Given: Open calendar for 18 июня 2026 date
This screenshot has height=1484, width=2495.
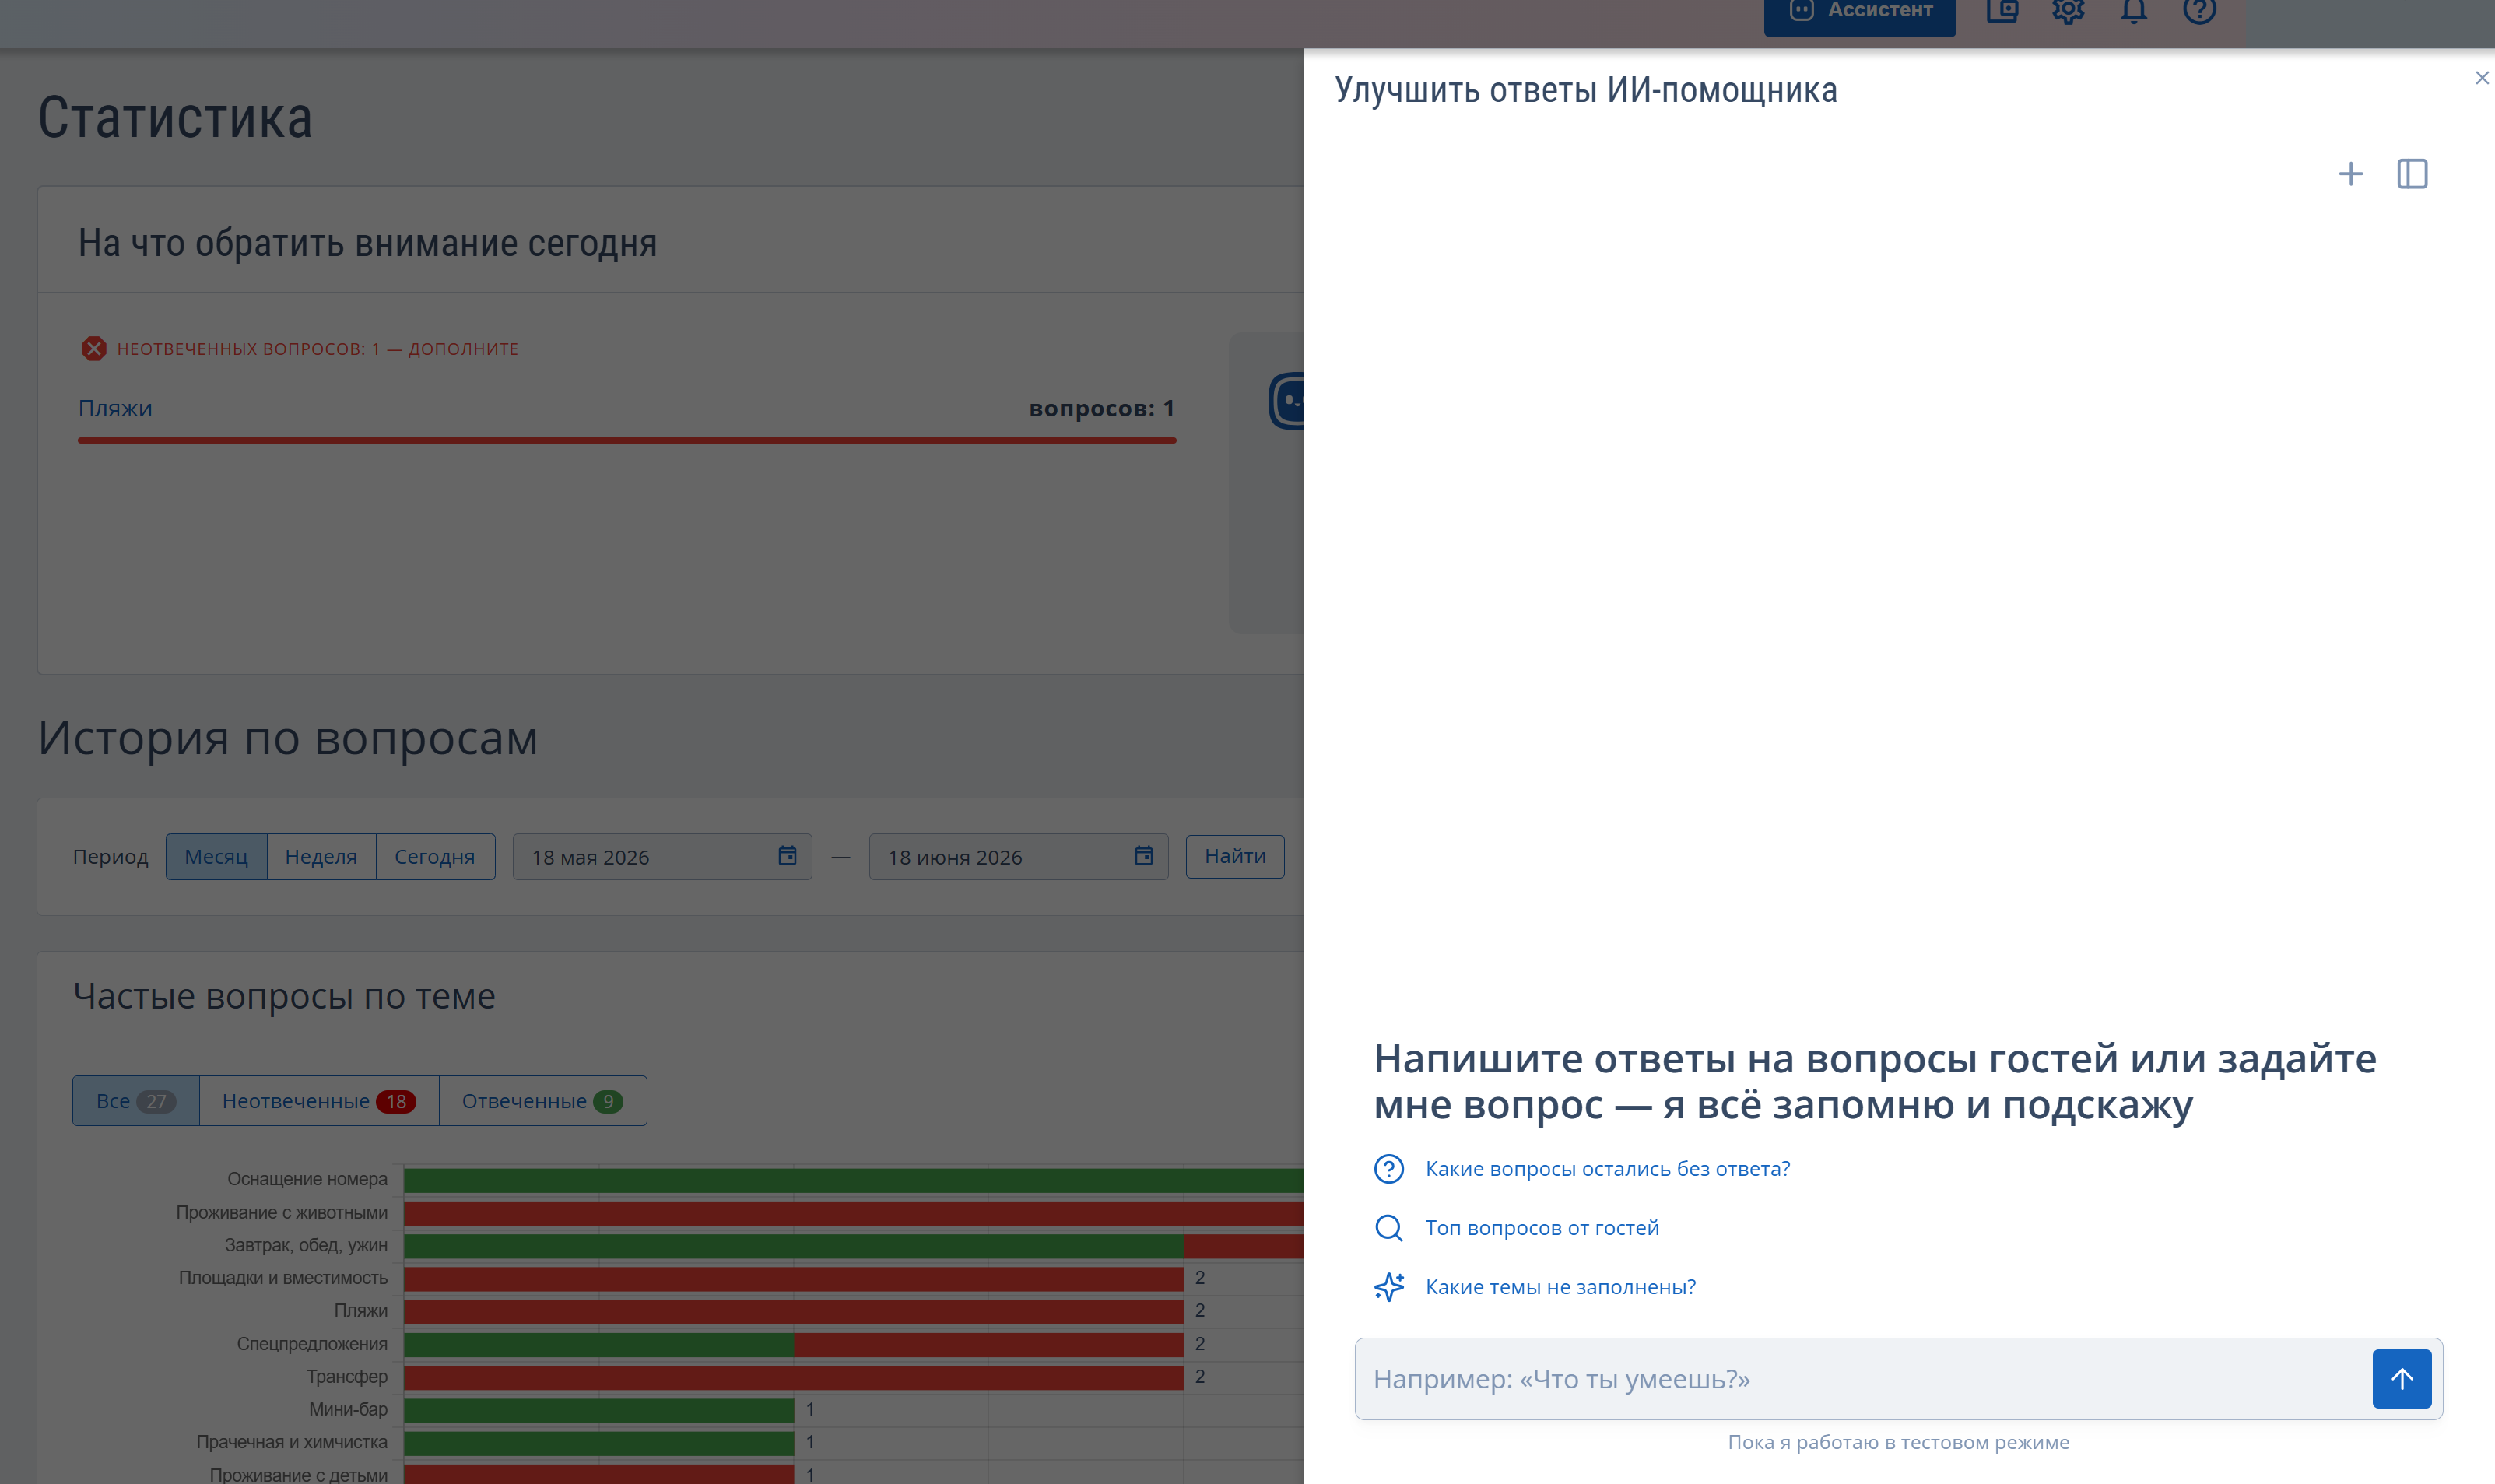Looking at the screenshot, I should (x=1143, y=856).
